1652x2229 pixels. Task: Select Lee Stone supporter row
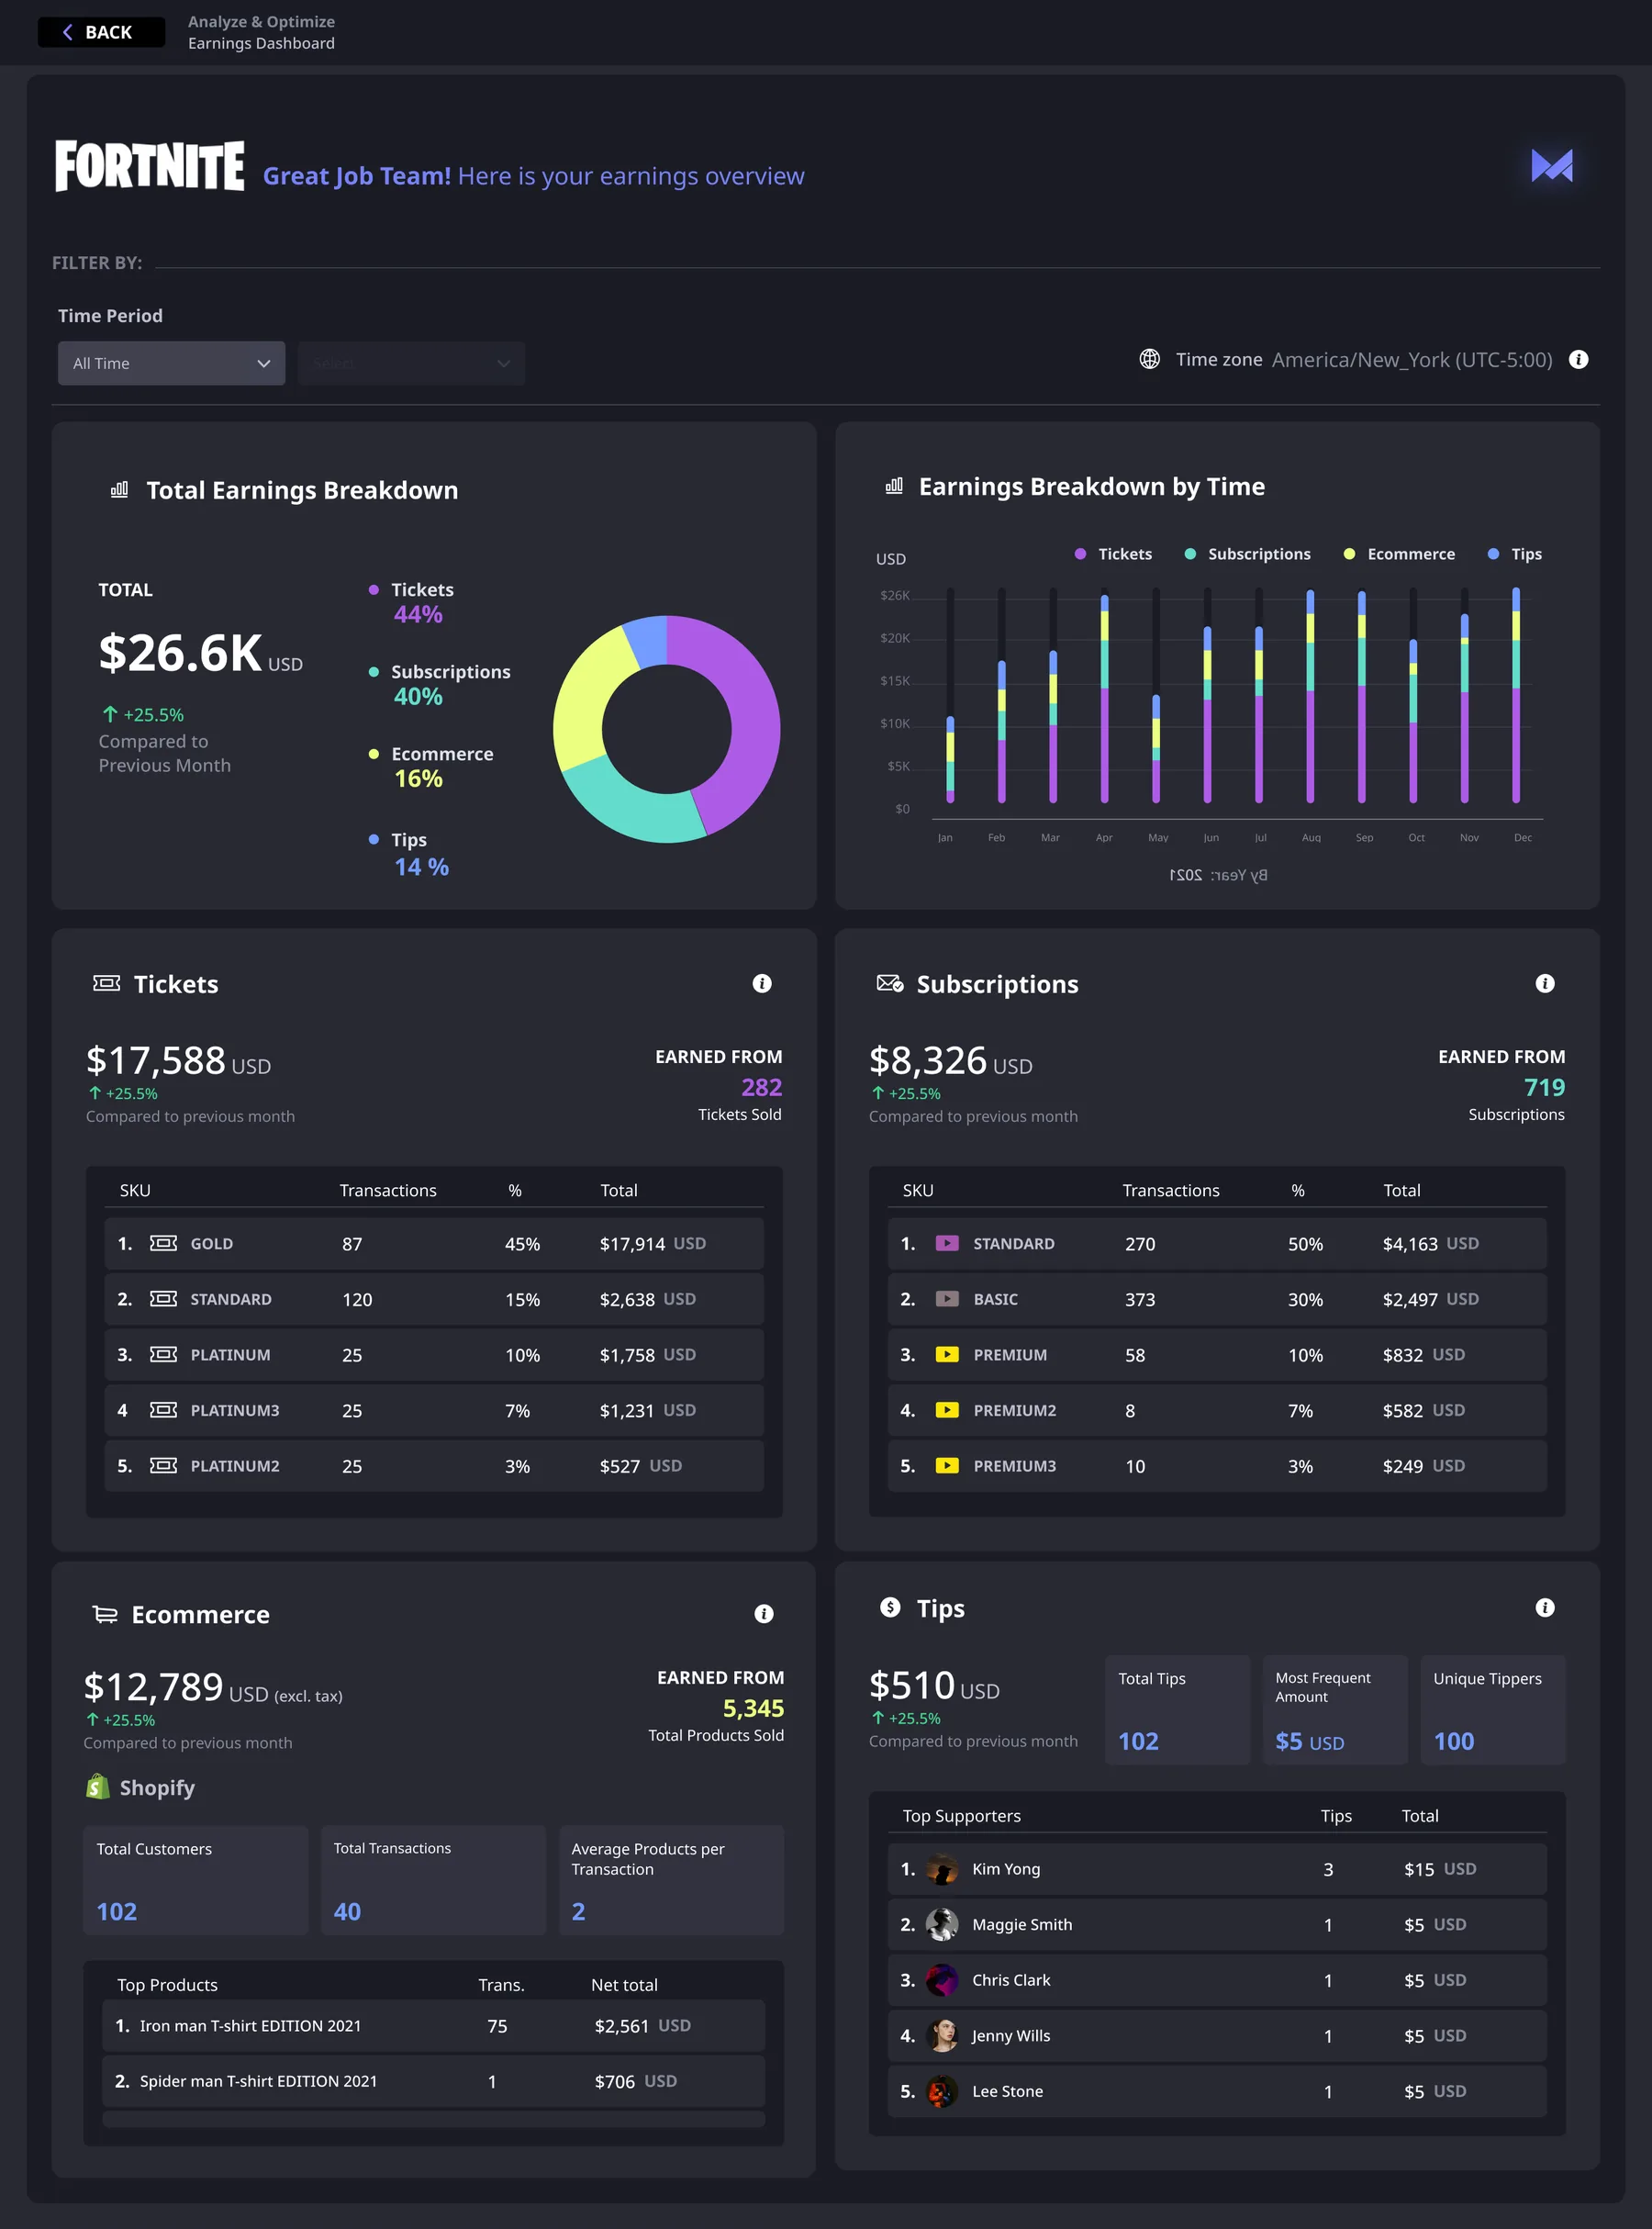click(1217, 2091)
